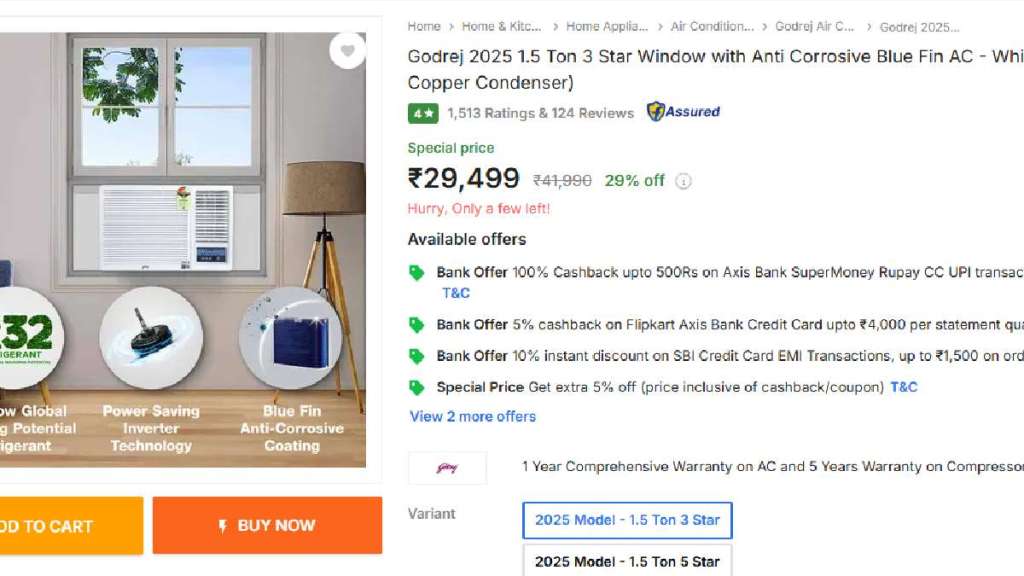Click the green tag beside Special Price offer
Image resolution: width=1024 pixels, height=576 pixels.
tap(417, 387)
